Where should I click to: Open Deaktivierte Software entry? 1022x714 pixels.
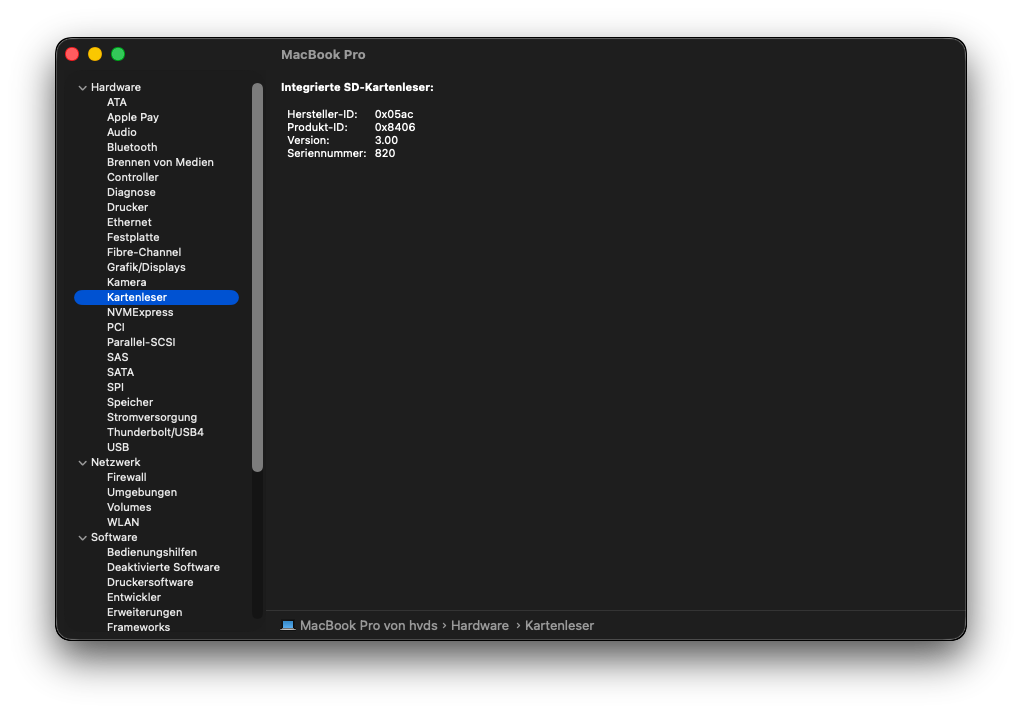pos(164,567)
